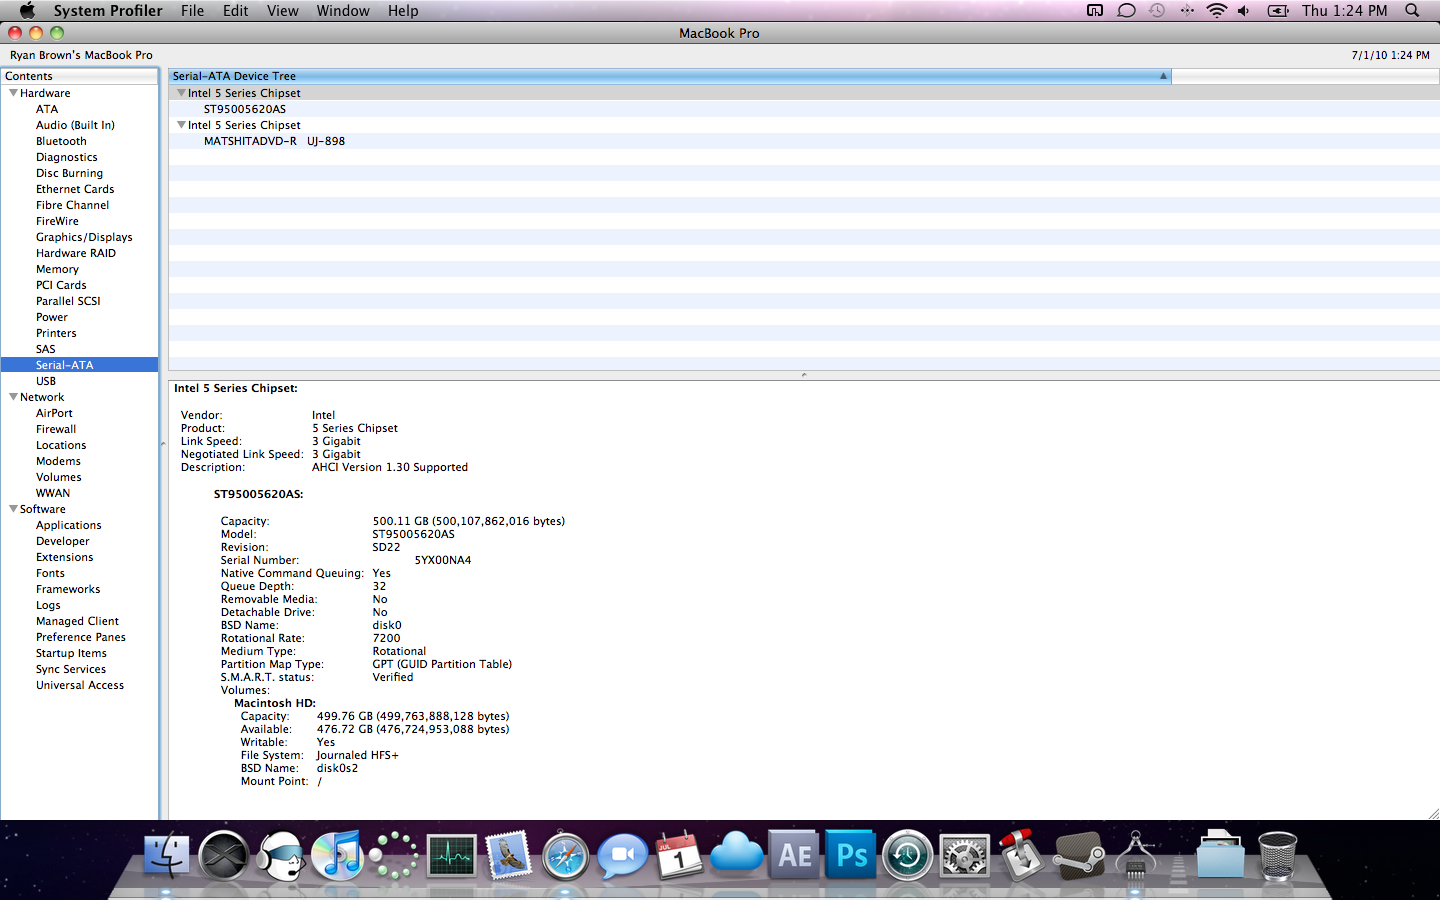Open the green dotted circle Dock app
This screenshot has width=1440, height=900.
[x=394, y=856]
